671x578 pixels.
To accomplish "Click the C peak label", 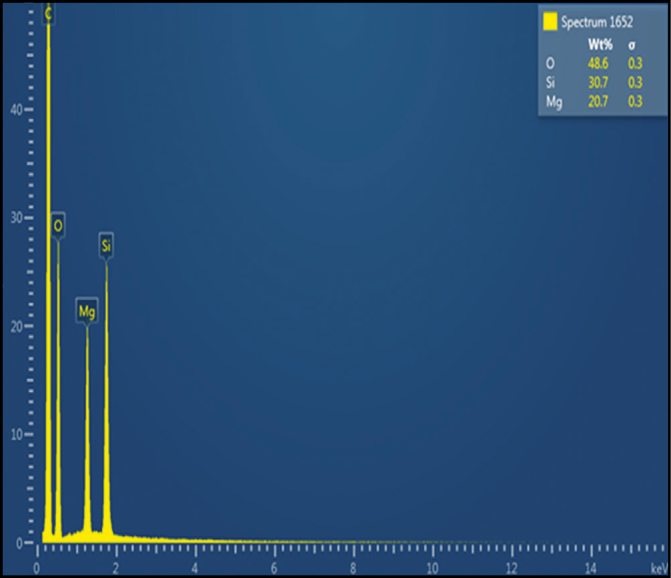I will pos(48,14).
